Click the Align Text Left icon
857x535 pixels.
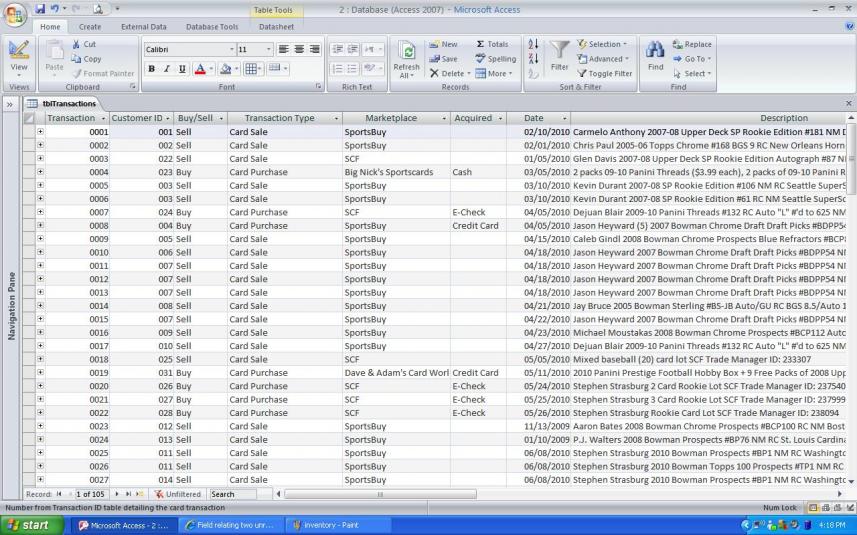(x=283, y=49)
